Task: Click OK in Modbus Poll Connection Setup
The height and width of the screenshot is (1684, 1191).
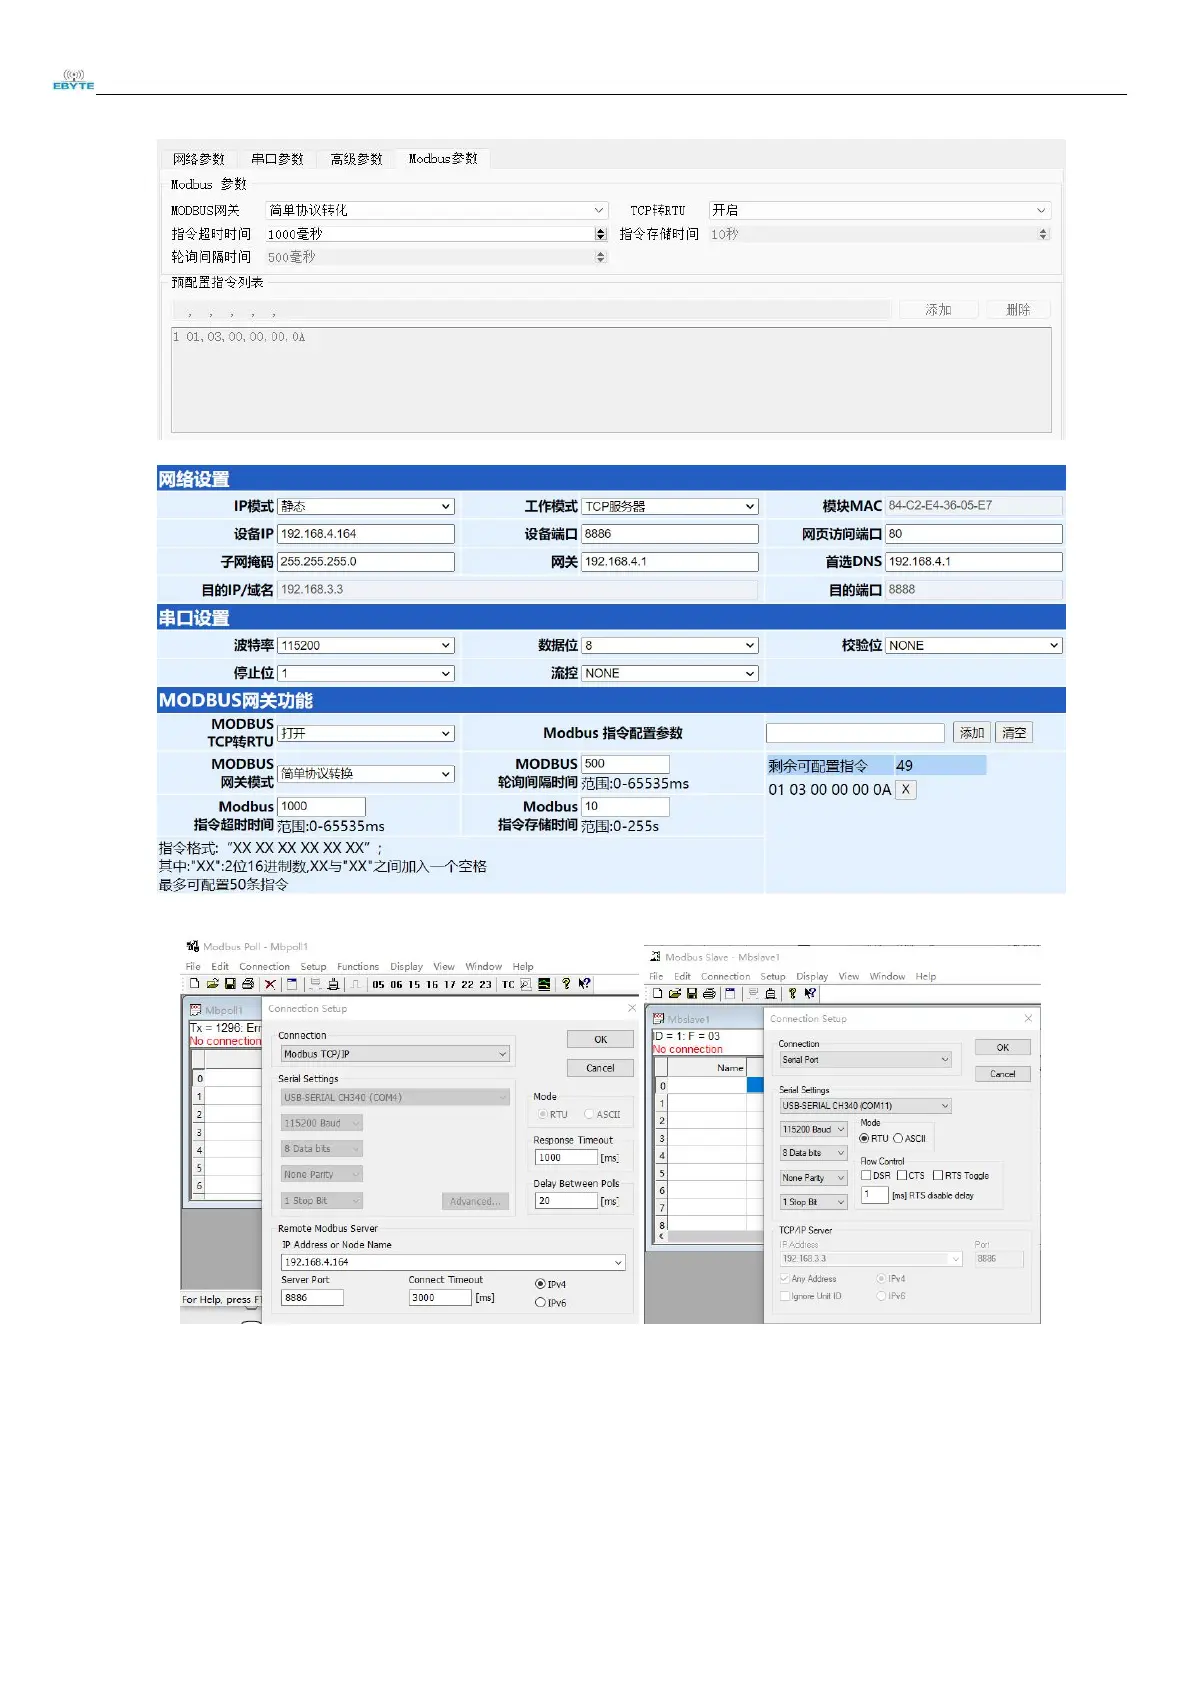Action: point(600,1040)
